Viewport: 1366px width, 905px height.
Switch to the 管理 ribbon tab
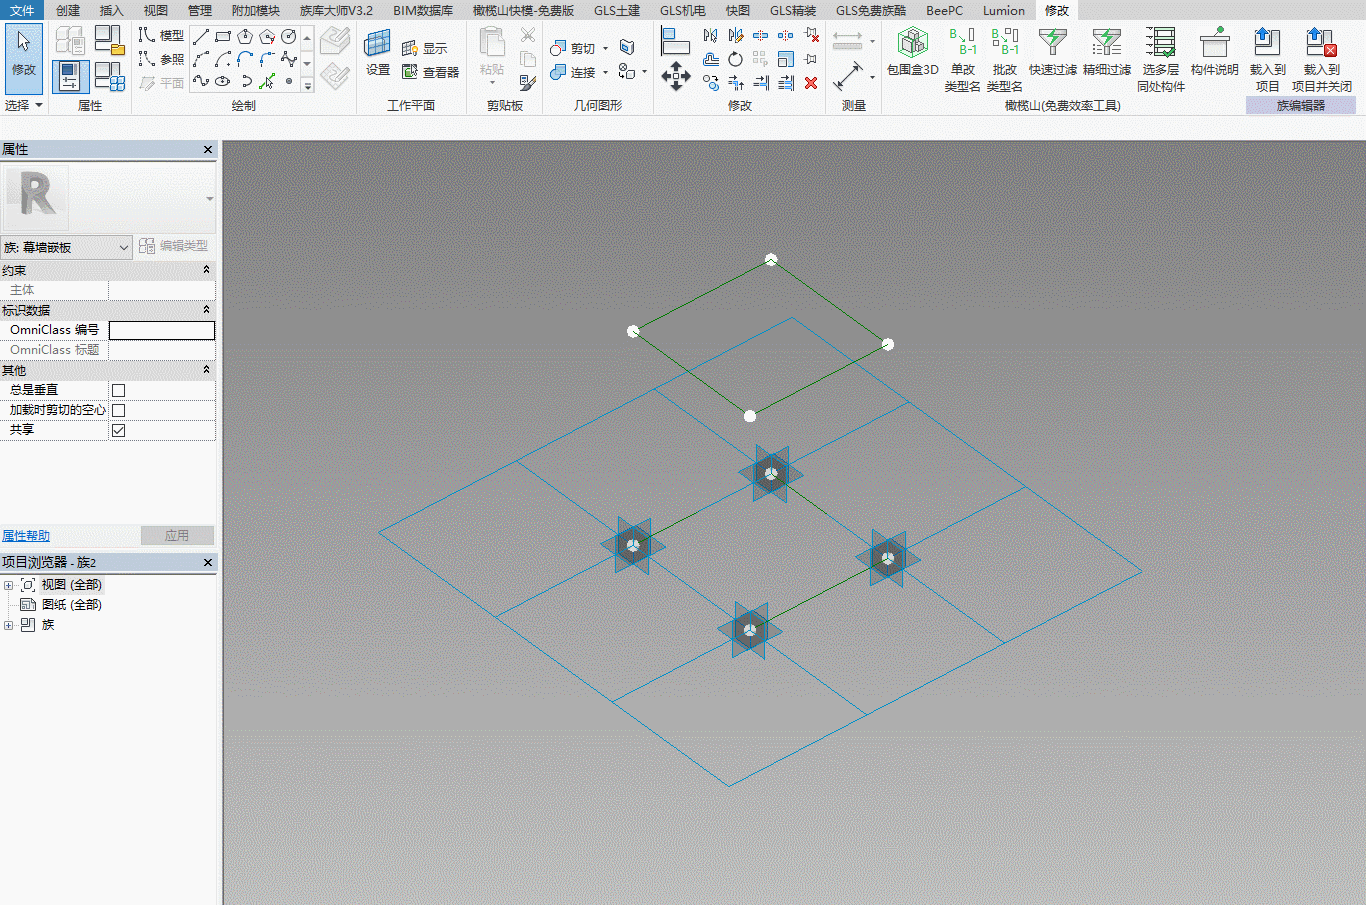[x=200, y=10]
